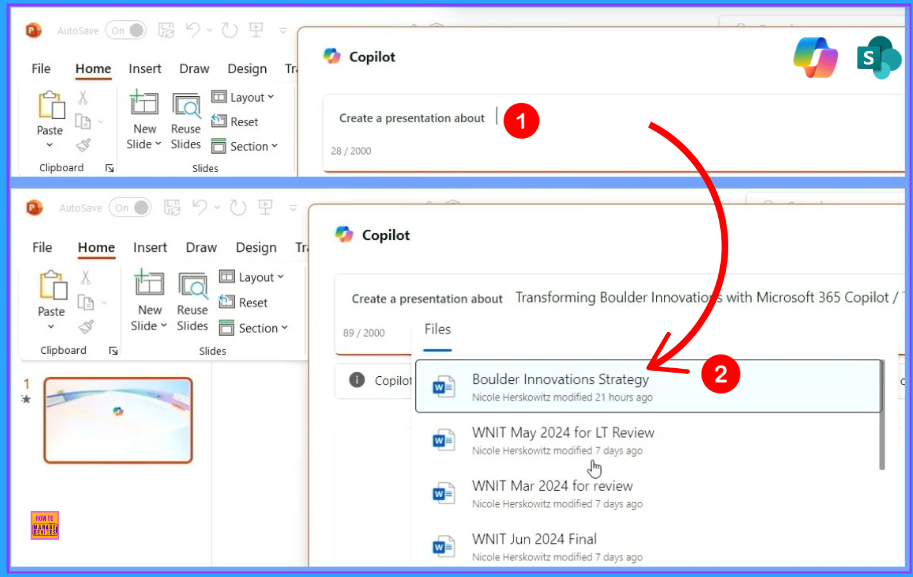913x577 pixels.
Task: Open File menu in the bottom window
Action: pyautogui.click(x=42, y=247)
